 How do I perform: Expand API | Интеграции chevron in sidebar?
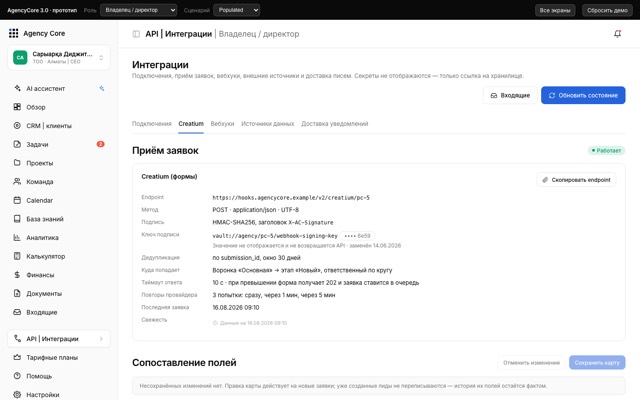[x=101, y=338]
